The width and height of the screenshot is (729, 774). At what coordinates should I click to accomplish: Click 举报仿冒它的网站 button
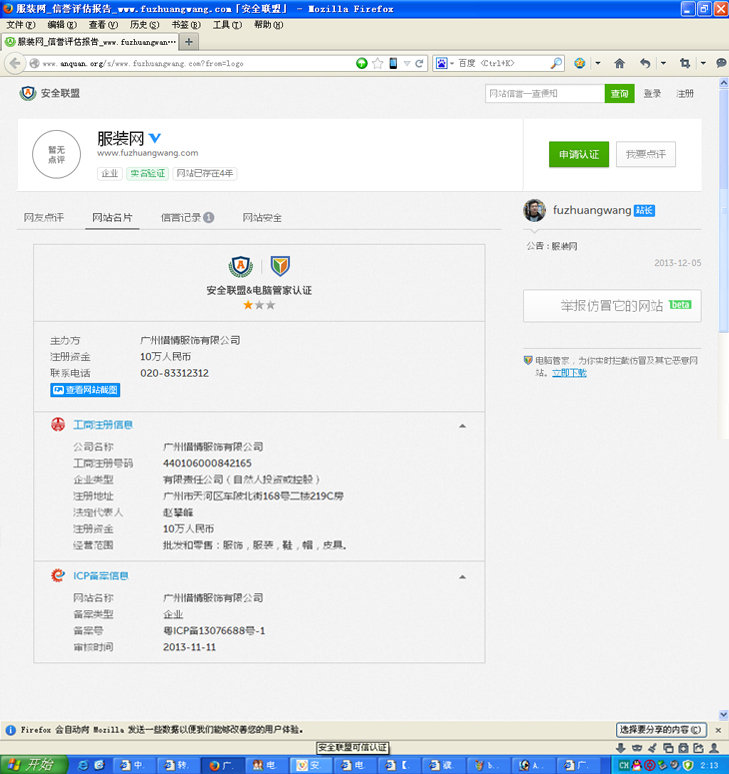click(612, 306)
